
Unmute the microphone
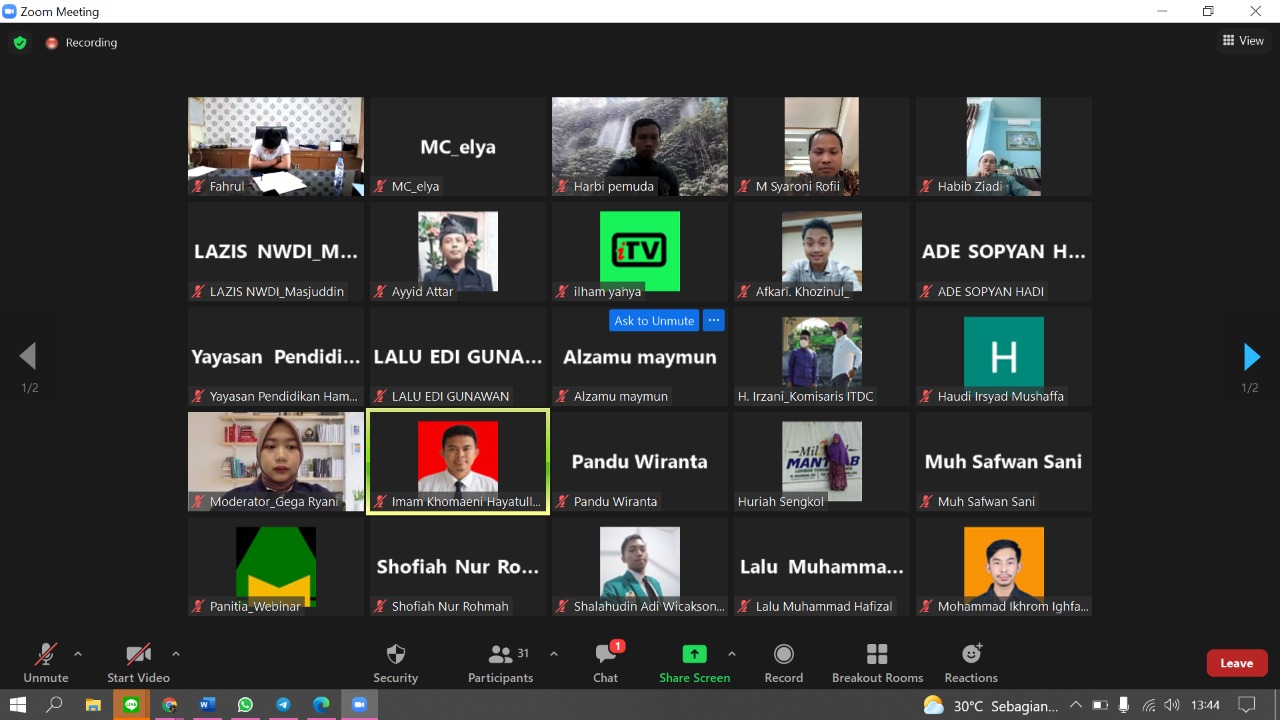46,655
